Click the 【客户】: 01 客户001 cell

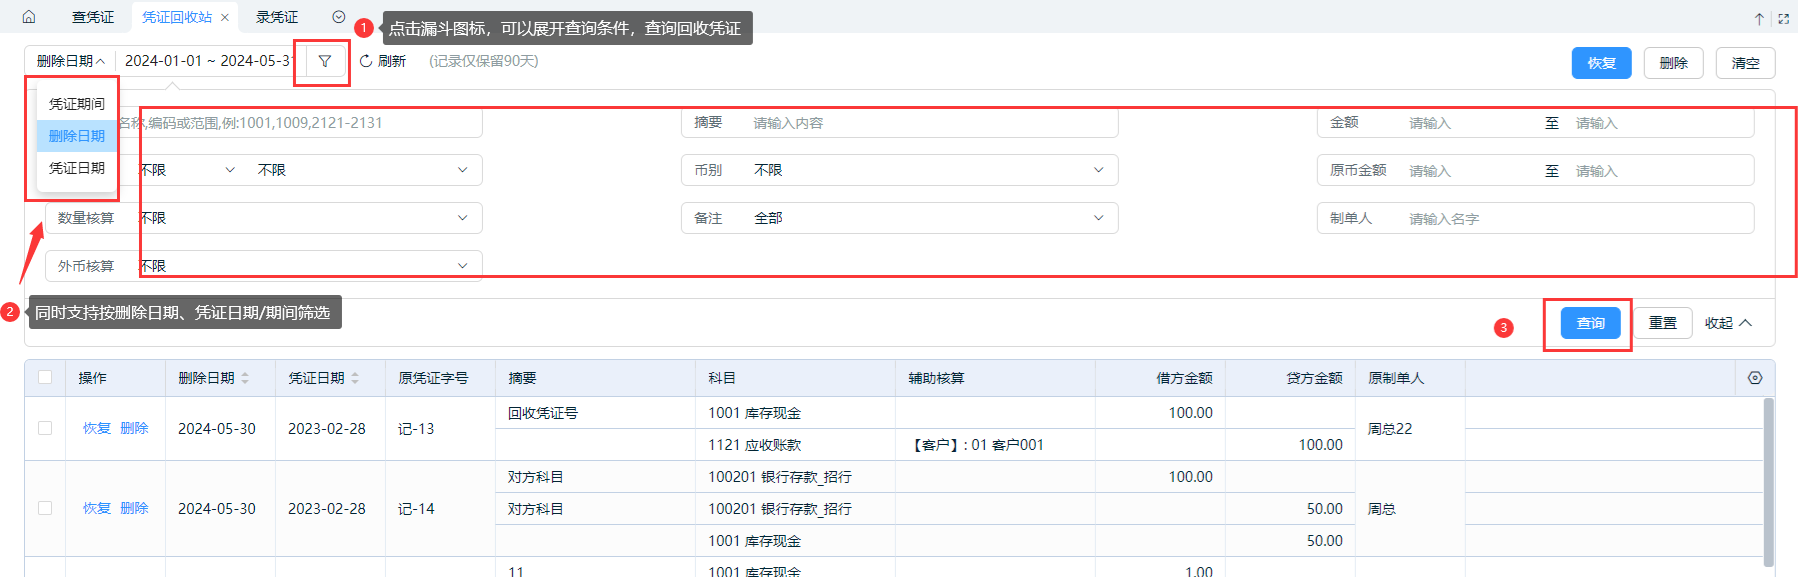(995, 445)
